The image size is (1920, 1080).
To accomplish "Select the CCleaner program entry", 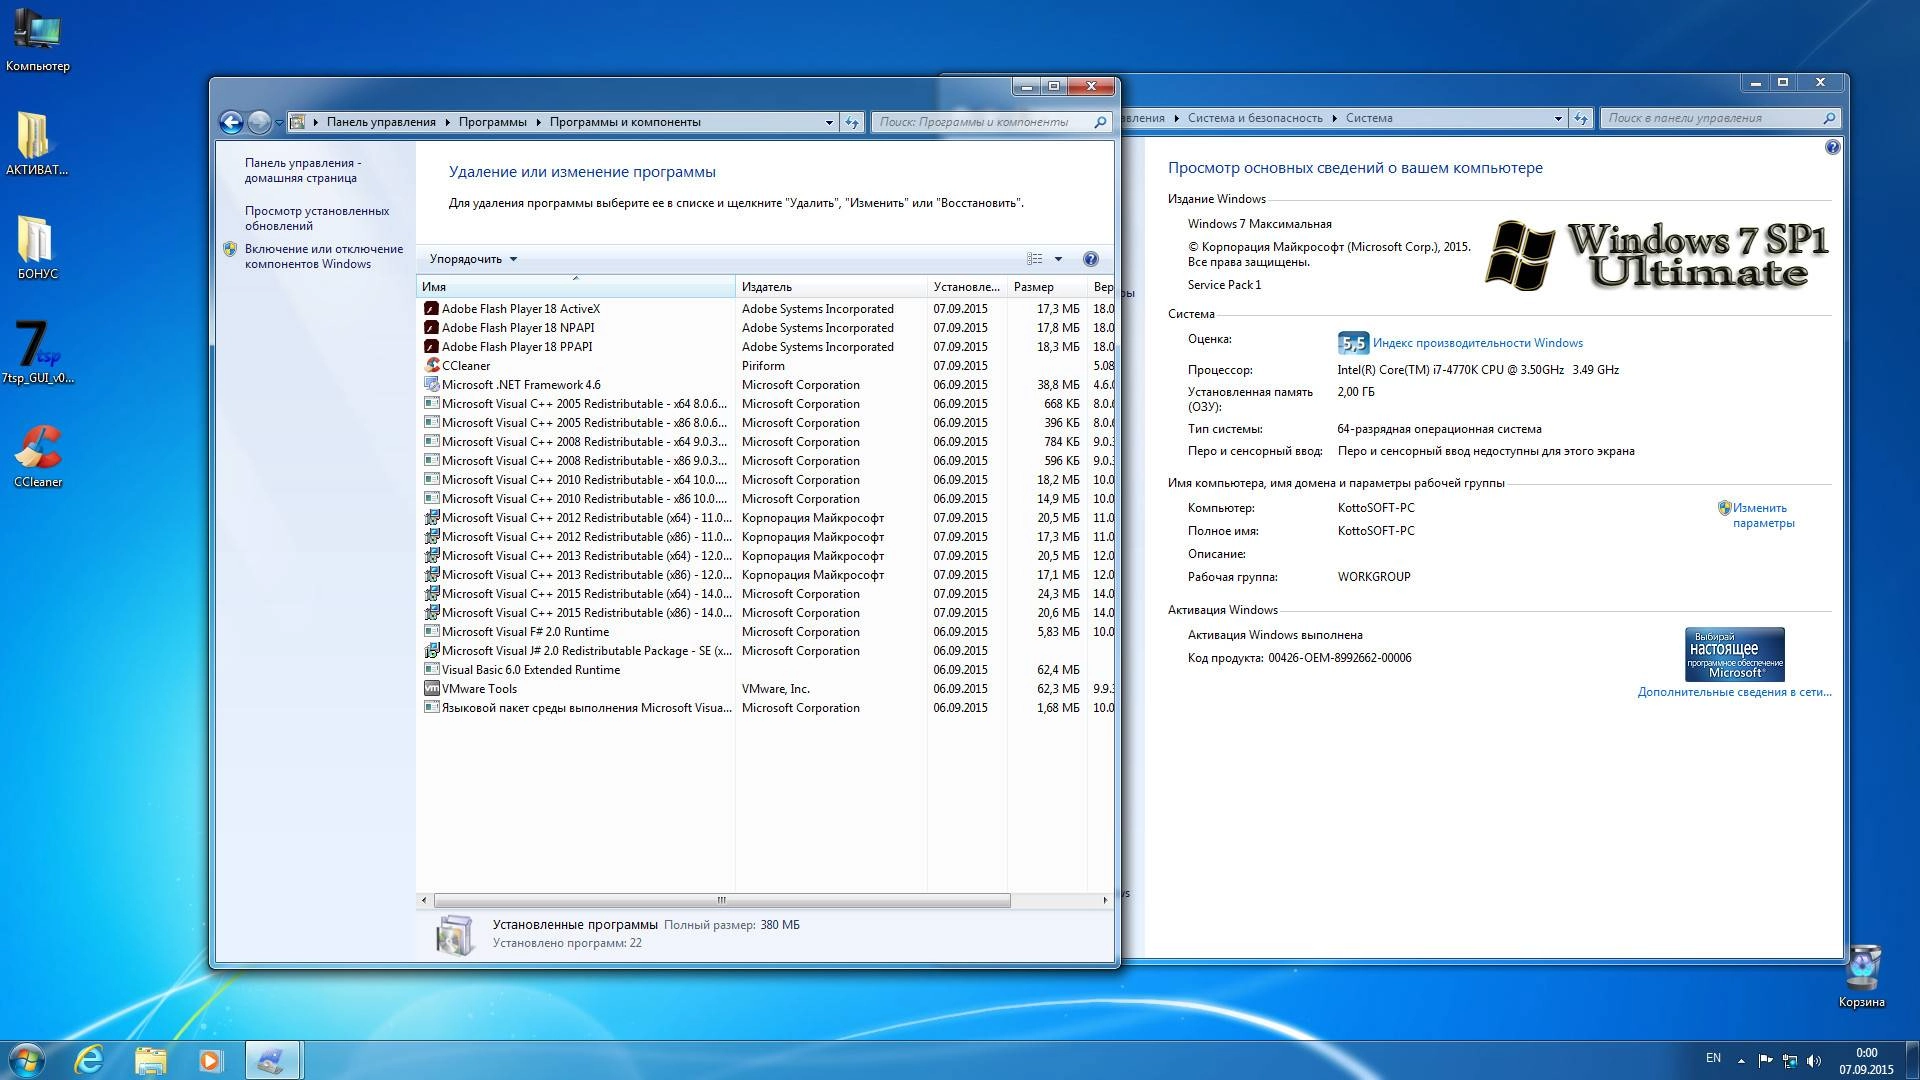I will [x=765, y=366].
